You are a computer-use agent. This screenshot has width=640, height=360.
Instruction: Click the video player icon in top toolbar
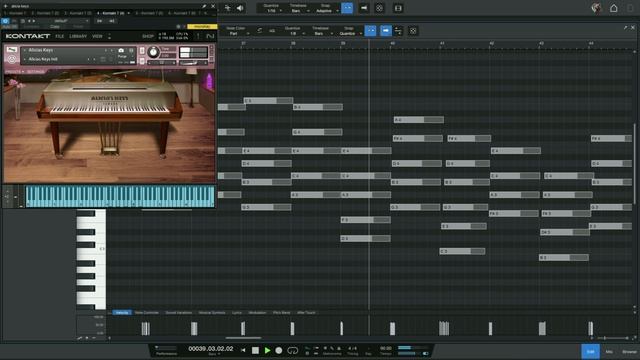(398, 8)
